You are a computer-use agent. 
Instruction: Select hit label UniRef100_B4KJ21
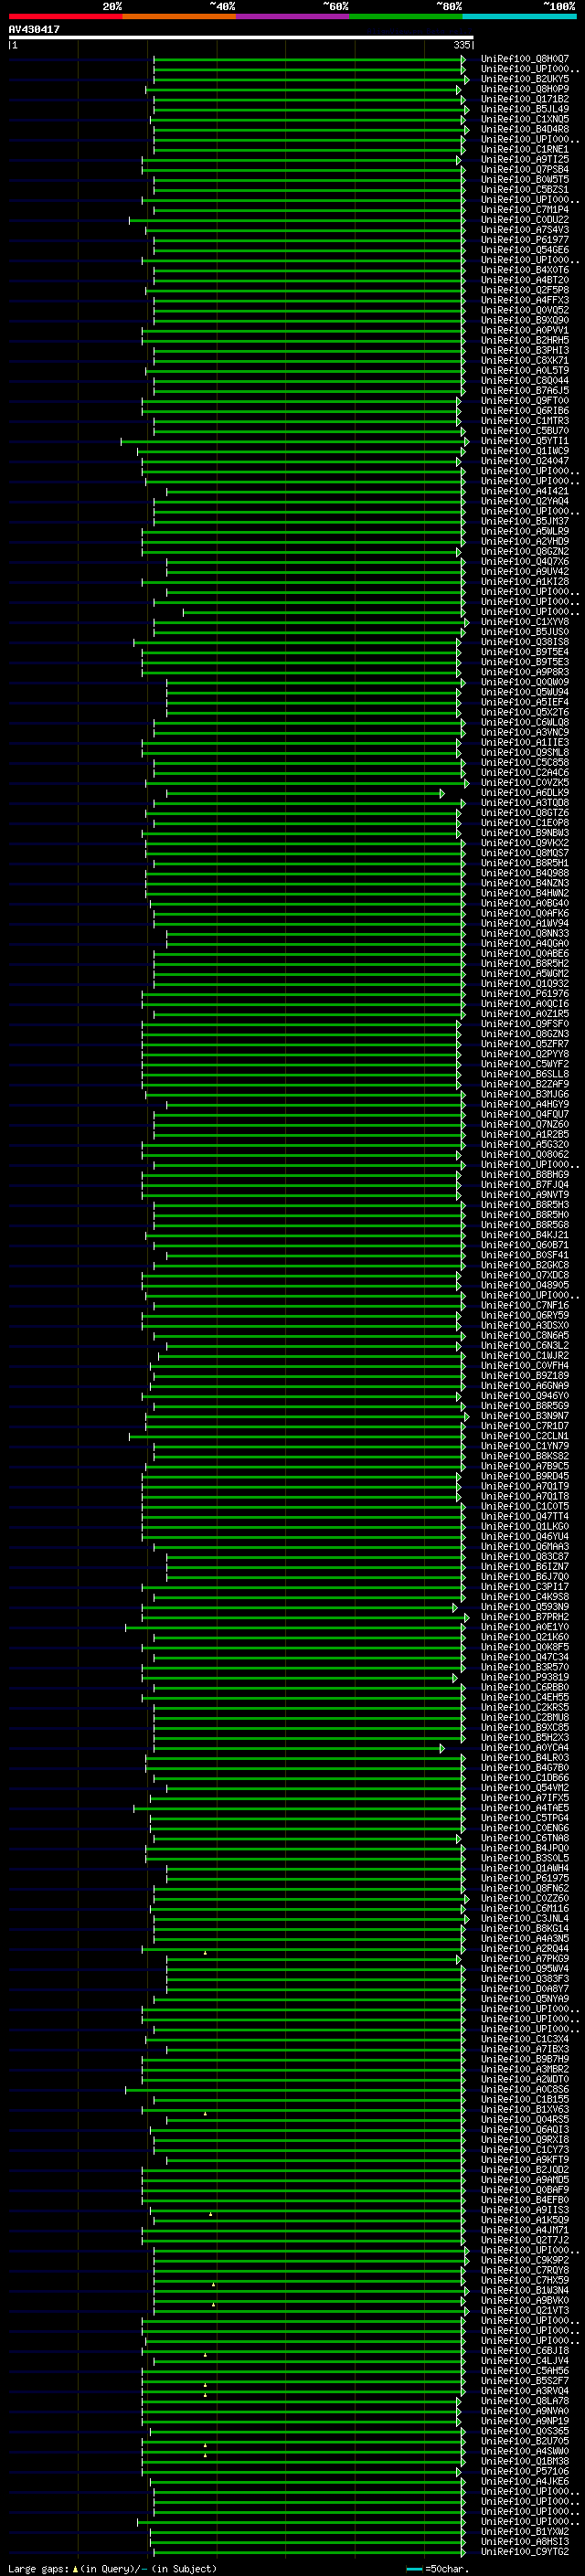click(x=525, y=1235)
